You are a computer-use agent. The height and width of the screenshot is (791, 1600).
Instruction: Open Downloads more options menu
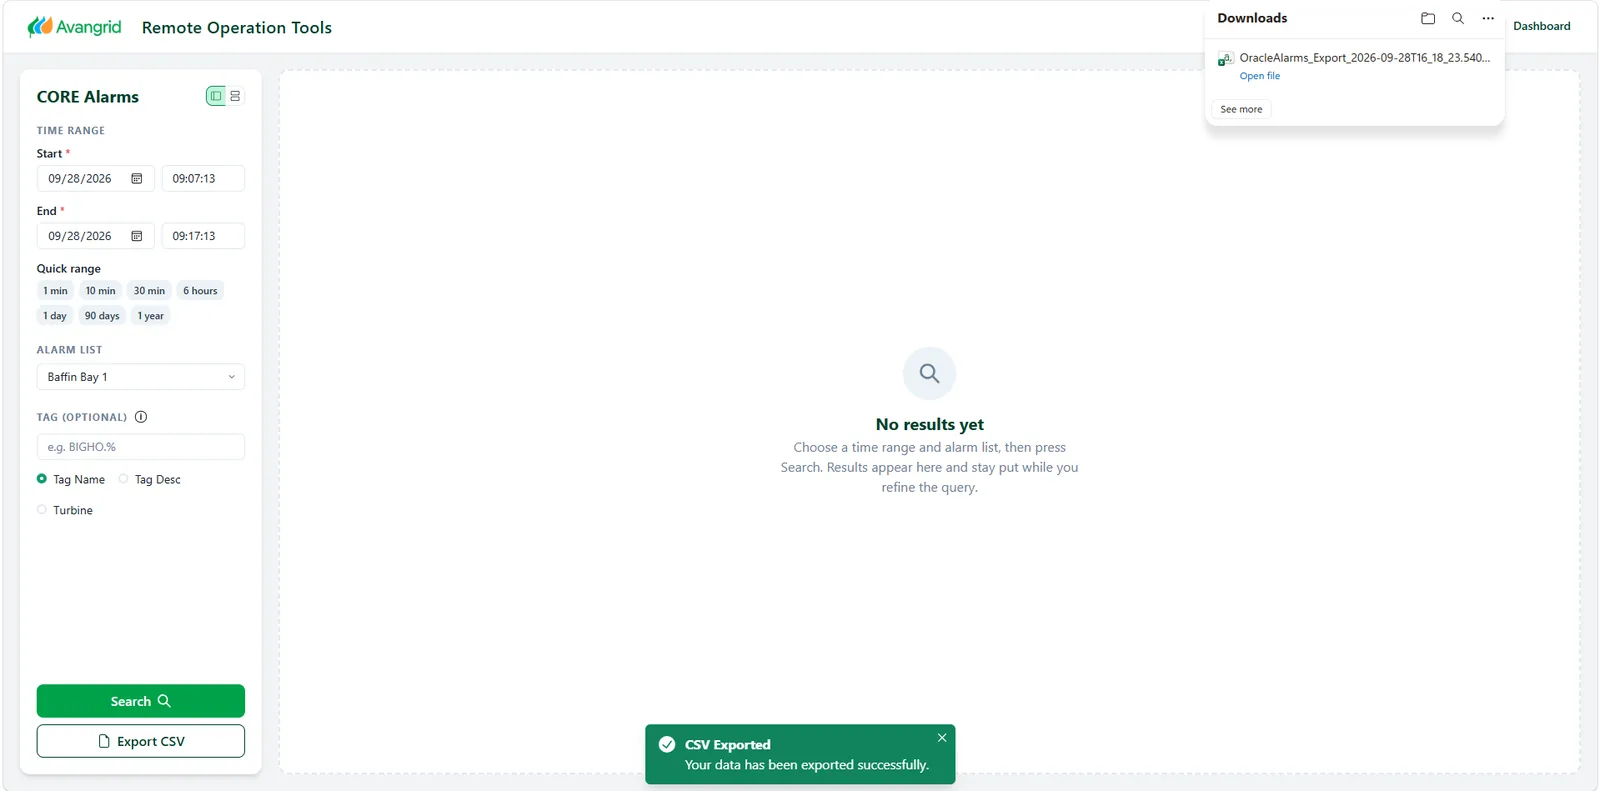pos(1488,18)
